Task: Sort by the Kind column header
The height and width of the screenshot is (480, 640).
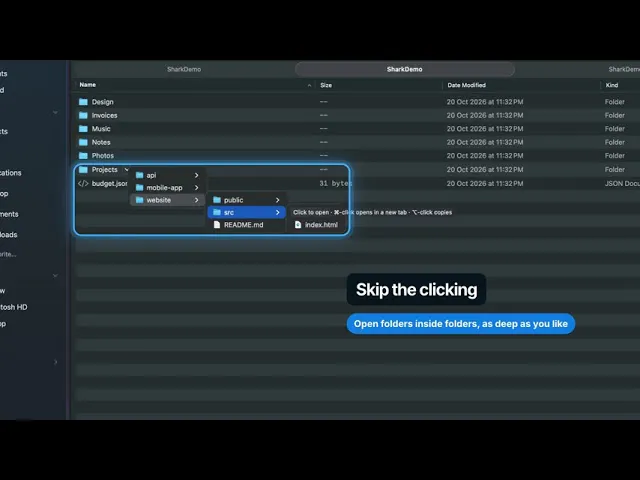Action: (612, 85)
